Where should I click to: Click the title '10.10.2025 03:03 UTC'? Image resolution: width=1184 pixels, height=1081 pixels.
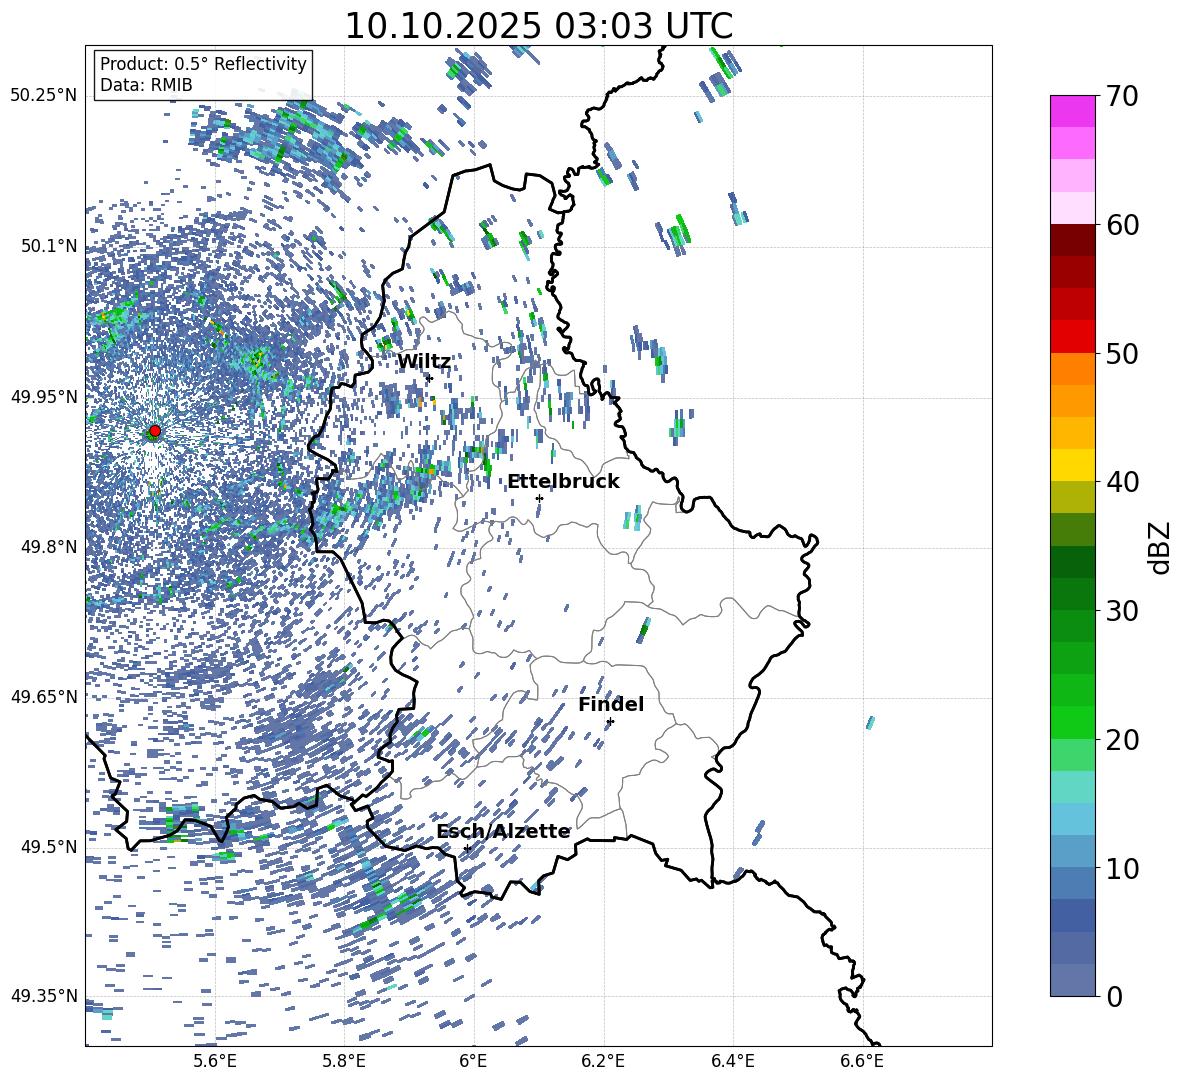(538, 26)
